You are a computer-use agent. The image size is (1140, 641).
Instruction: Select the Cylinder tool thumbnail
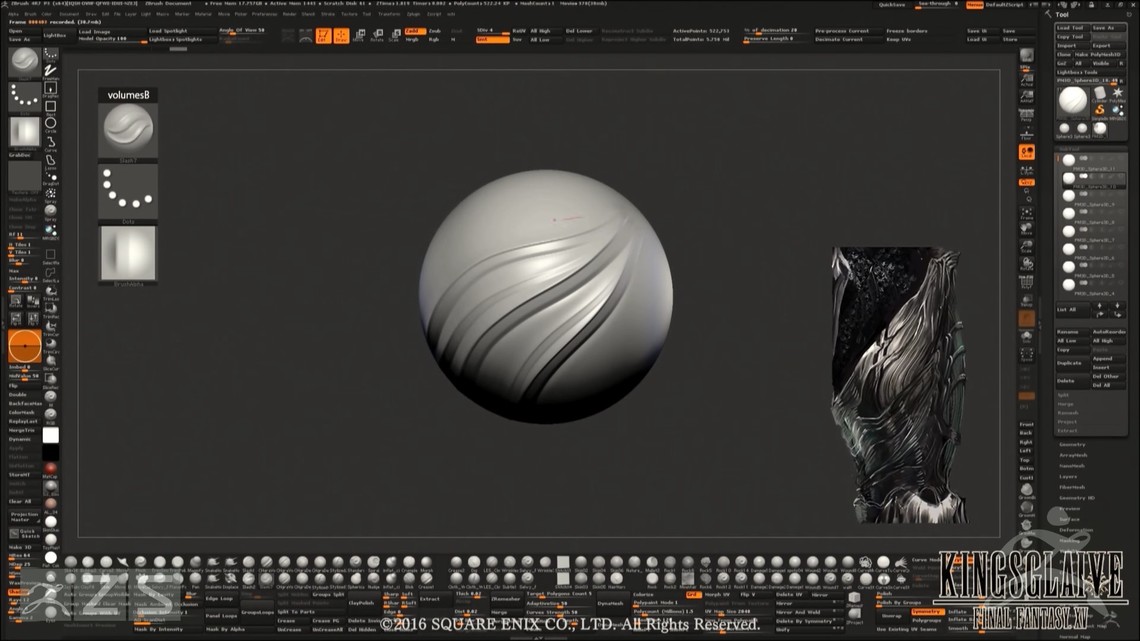1100,93
